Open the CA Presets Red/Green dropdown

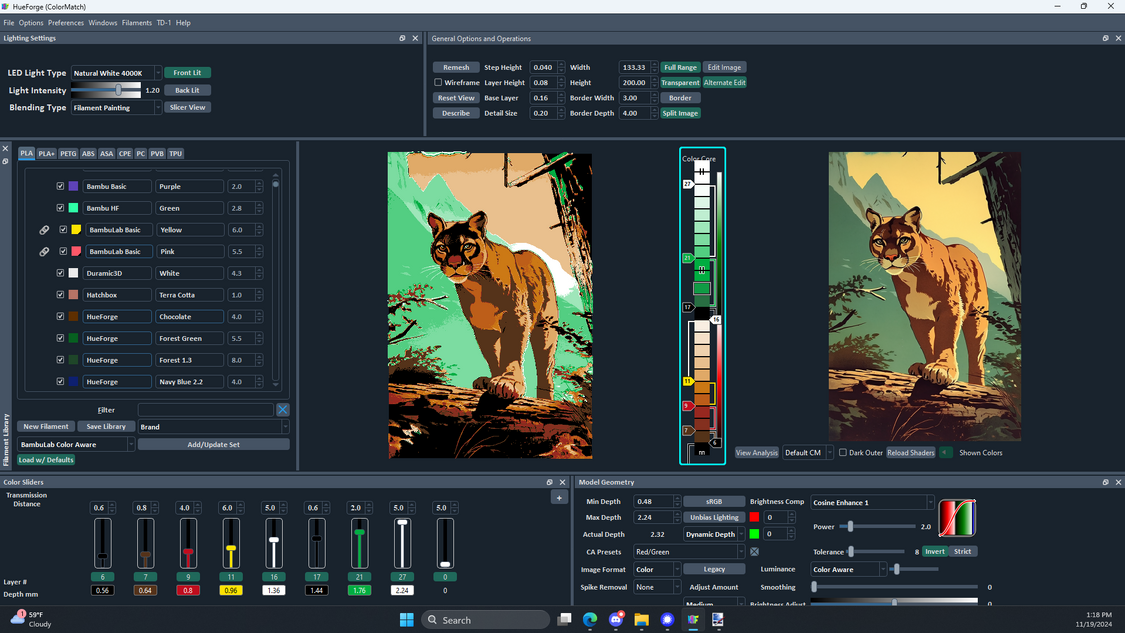click(690, 551)
